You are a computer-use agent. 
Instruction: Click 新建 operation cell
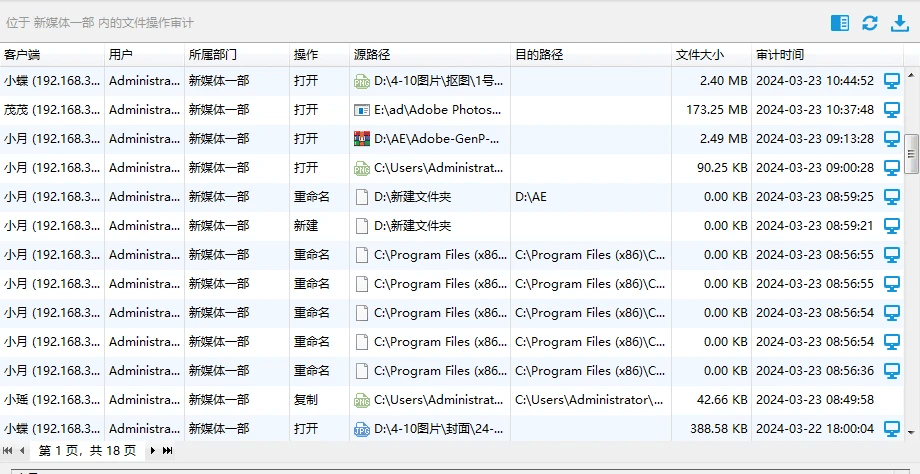306,226
